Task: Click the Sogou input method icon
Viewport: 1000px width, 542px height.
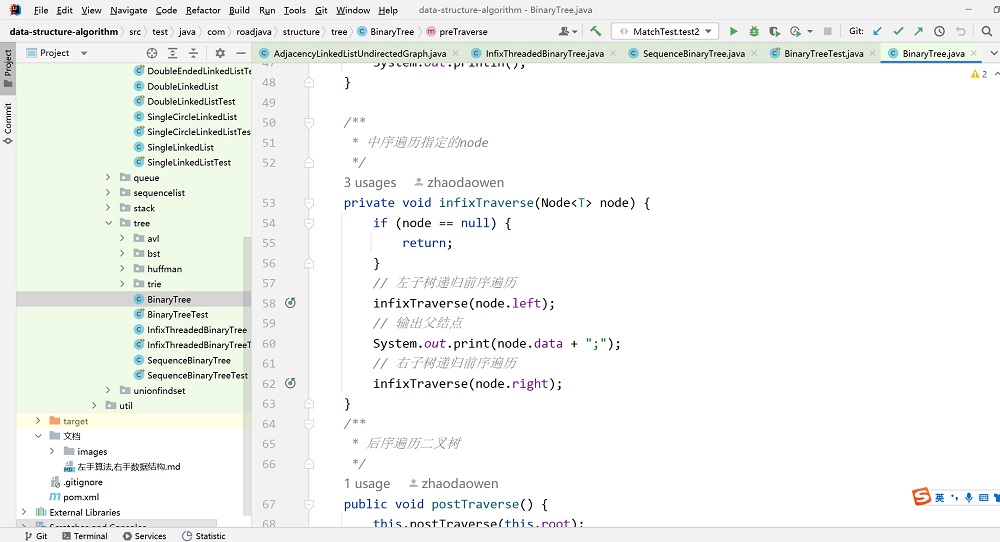Action: coord(922,496)
